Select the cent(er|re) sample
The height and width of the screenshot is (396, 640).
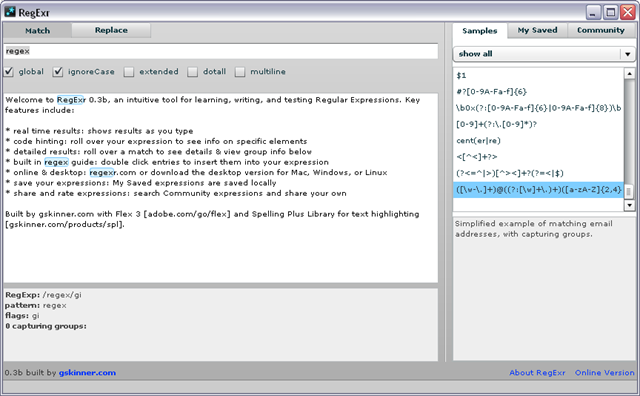click(x=538, y=140)
